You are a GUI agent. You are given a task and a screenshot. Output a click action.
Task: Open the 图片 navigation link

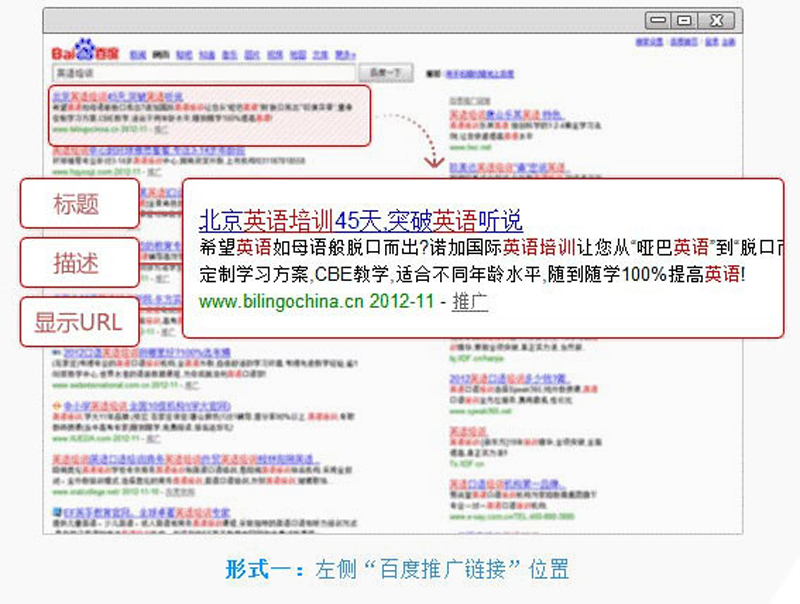(x=252, y=55)
